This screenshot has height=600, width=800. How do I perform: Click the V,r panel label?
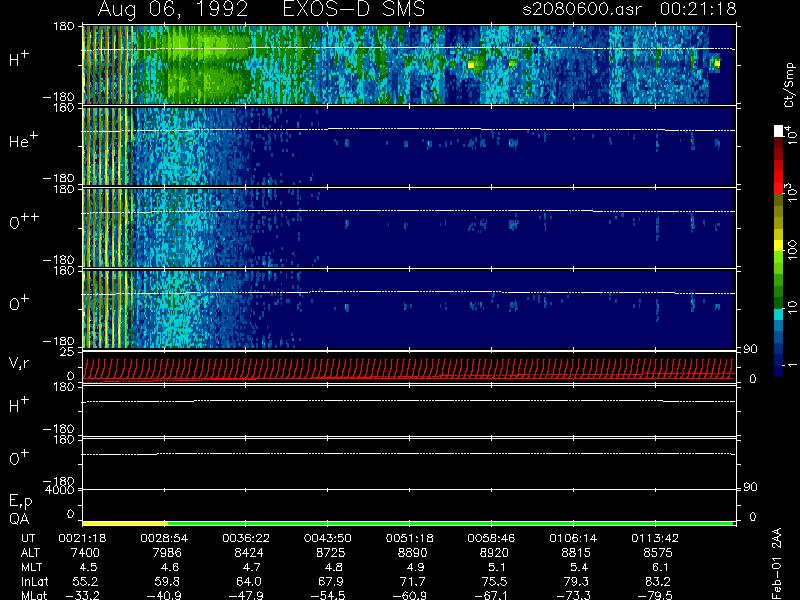pyautogui.click(x=19, y=363)
